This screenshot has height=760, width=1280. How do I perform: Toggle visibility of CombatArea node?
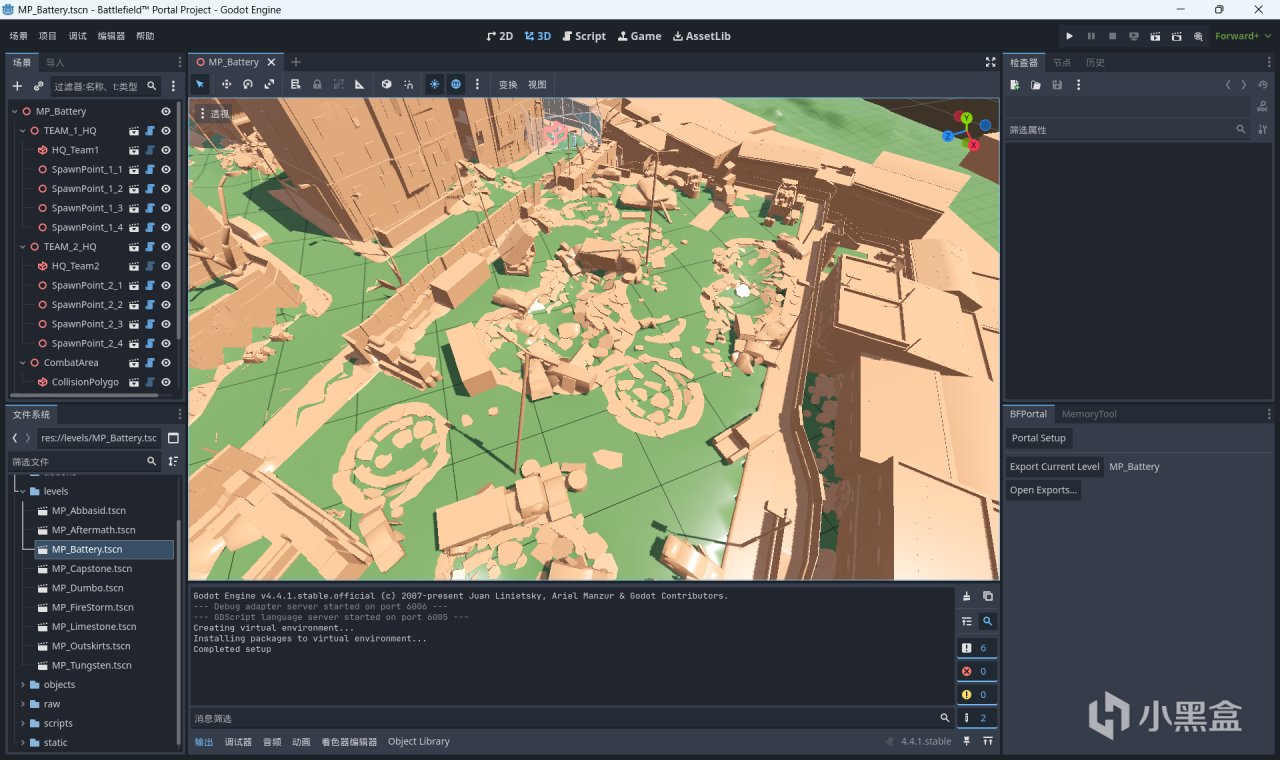166,363
